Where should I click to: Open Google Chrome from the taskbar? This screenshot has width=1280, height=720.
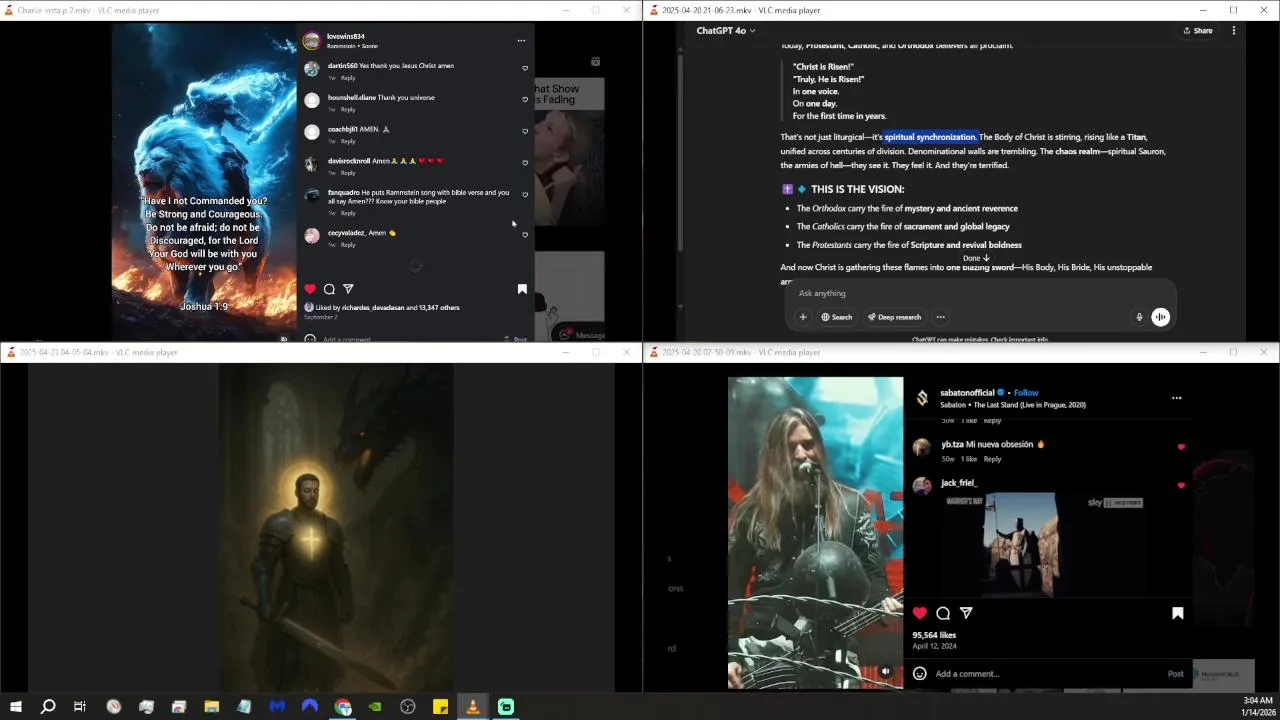click(x=343, y=707)
